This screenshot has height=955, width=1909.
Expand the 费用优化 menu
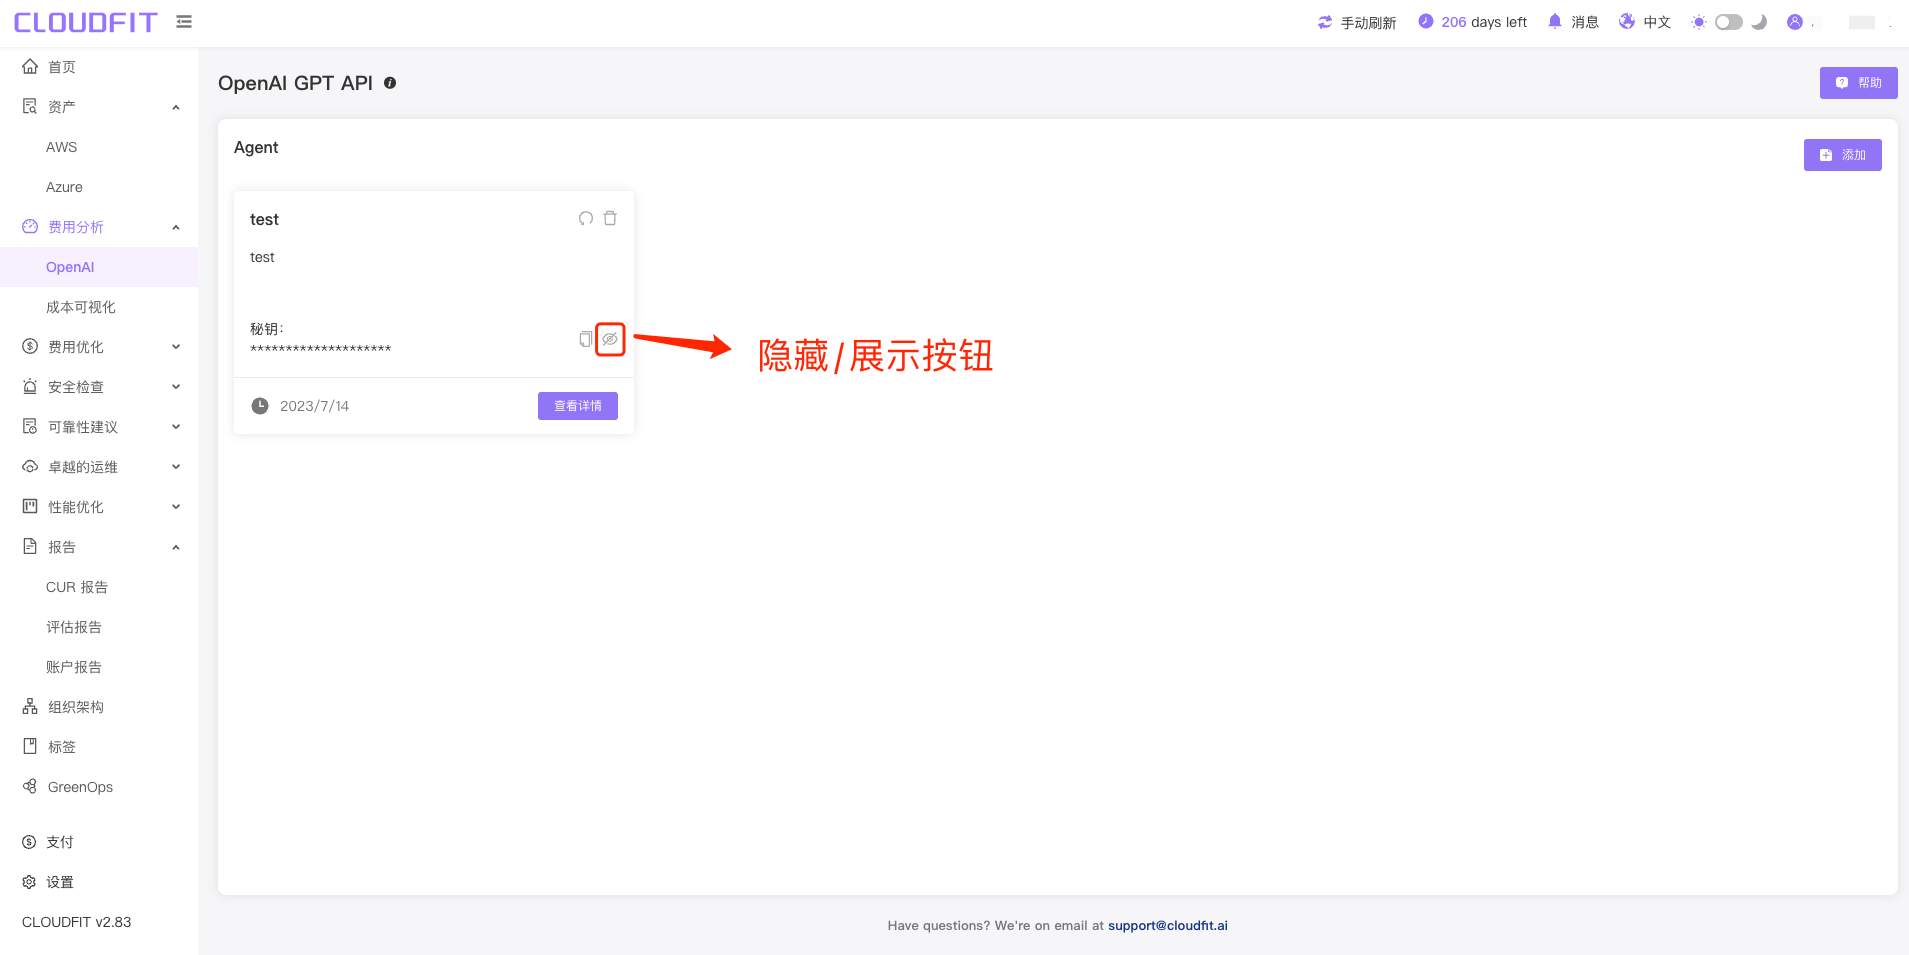[99, 347]
